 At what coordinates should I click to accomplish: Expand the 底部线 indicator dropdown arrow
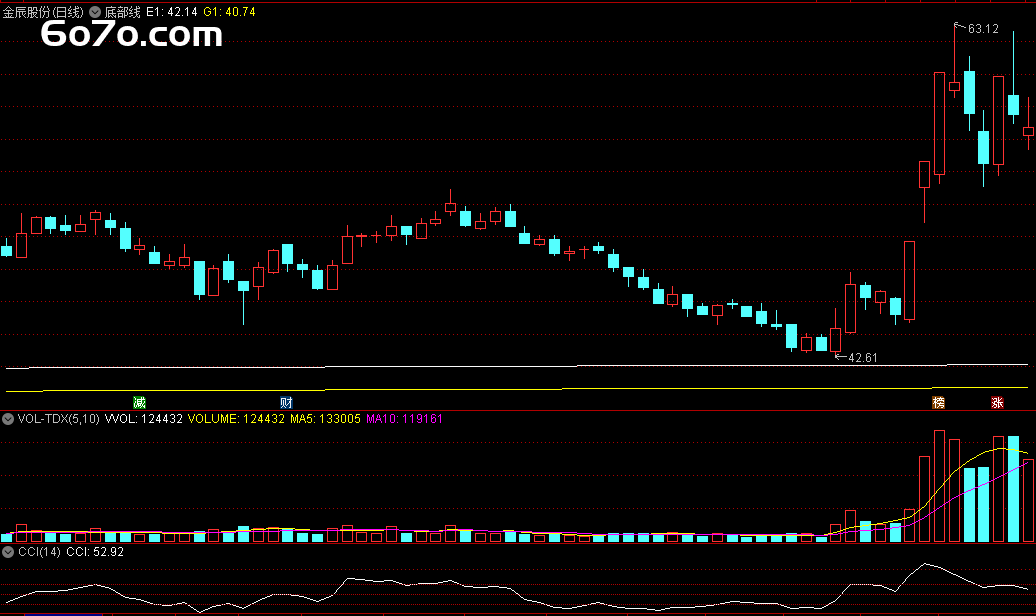point(95,12)
